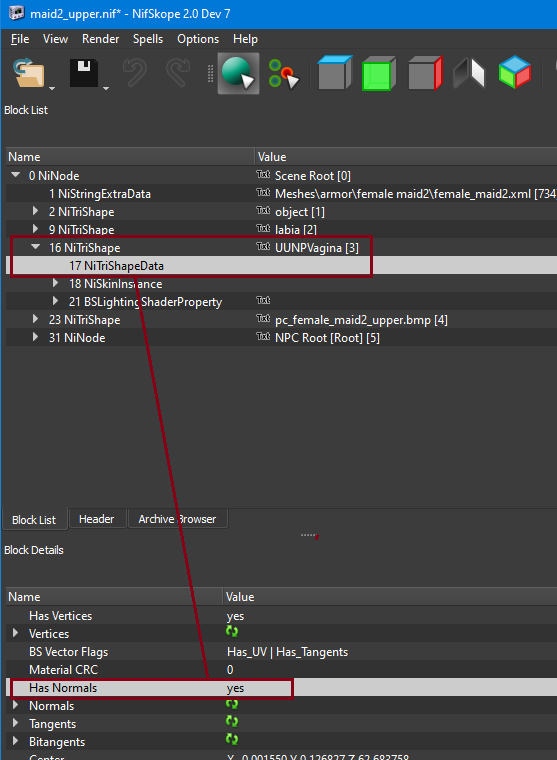
Task: Click Txt icon in BSLightingShaderProperty row
Action: click(263, 300)
